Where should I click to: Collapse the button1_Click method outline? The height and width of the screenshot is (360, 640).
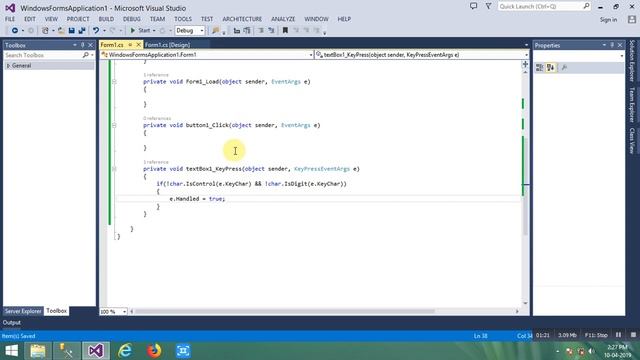pyautogui.click(x=114, y=125)
